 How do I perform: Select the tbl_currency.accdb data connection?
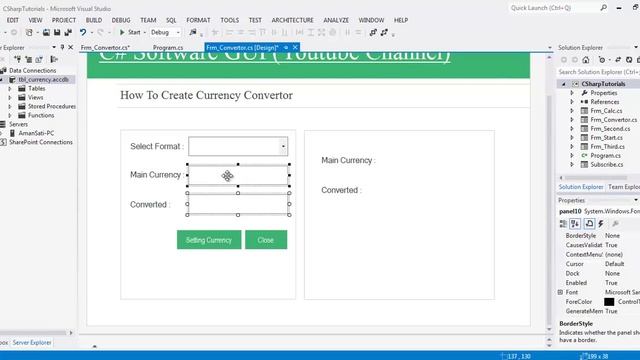point(43,79)
